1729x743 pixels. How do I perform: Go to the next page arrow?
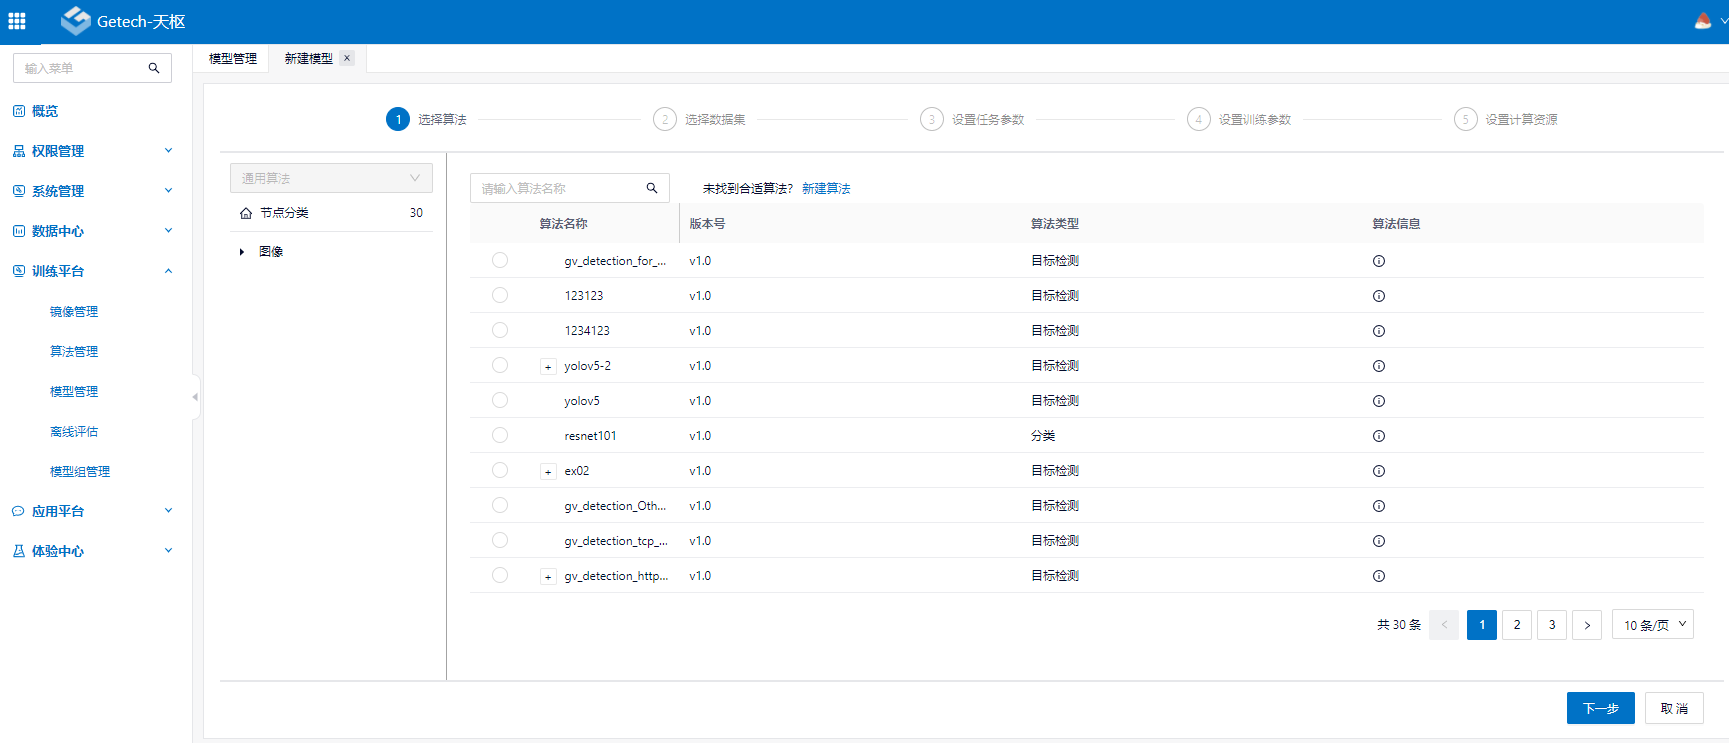(1587, 625)
